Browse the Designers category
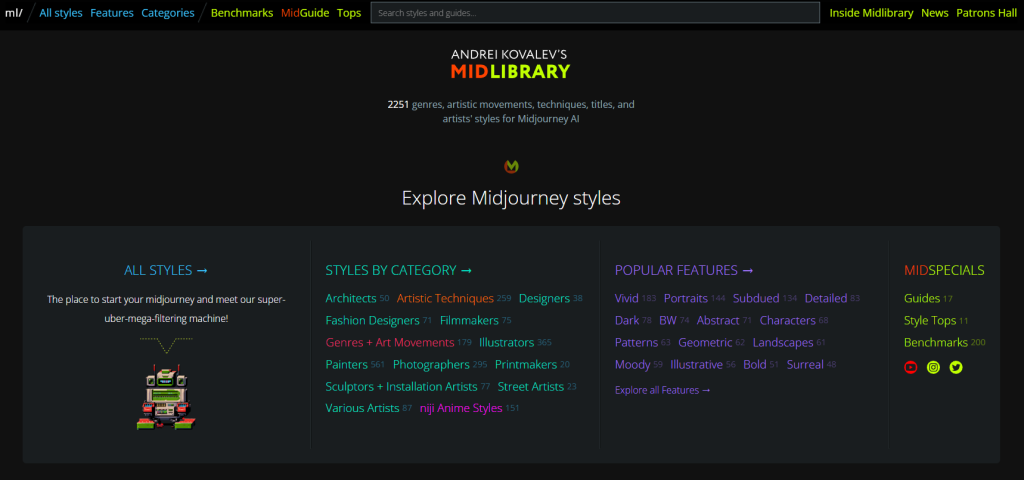This screenshot has width=1024, height=480. [x=544, y=298]
